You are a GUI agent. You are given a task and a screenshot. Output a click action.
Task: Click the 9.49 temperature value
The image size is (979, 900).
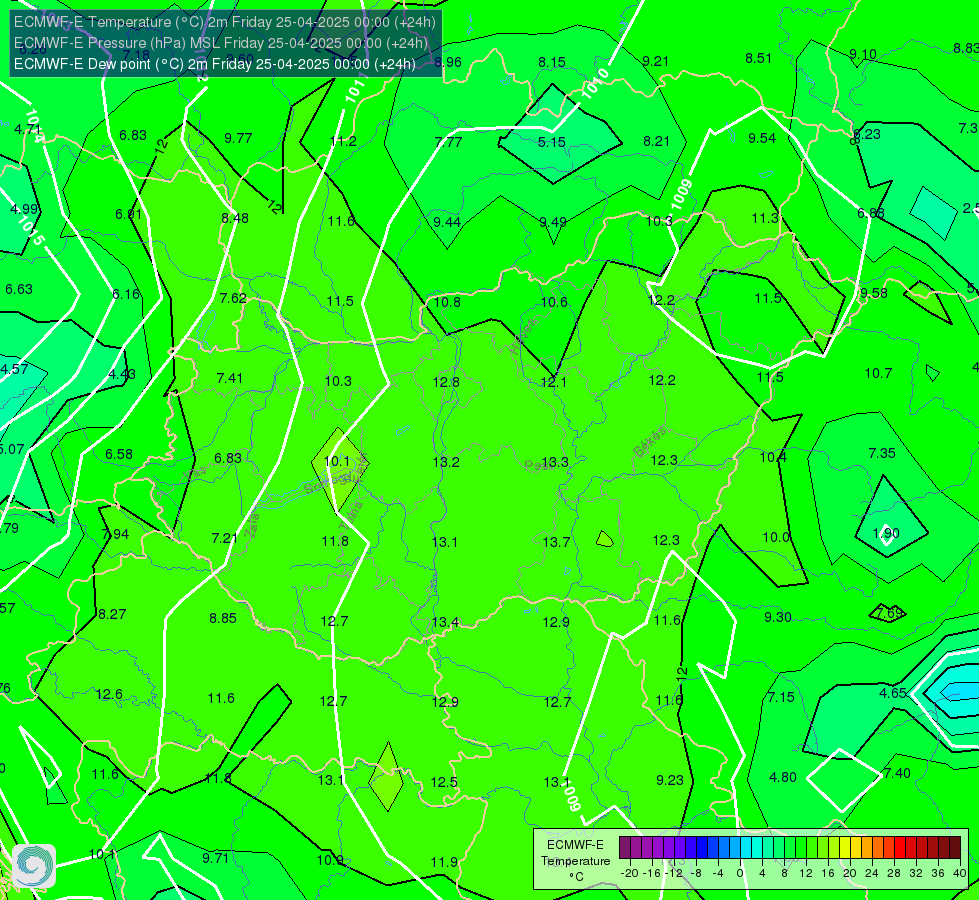pos(553,222)
